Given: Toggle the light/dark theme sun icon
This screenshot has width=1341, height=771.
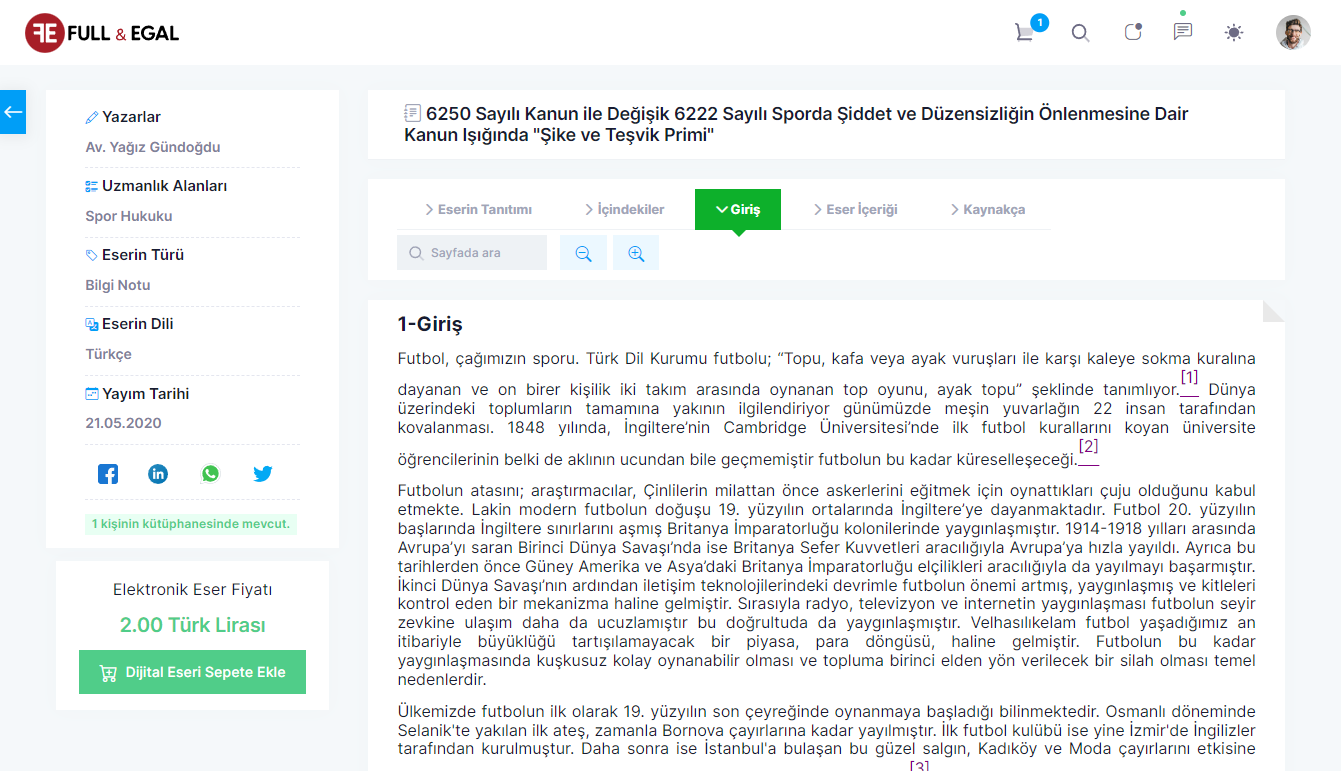Looking at the screenshot, I should point(1234,32).
